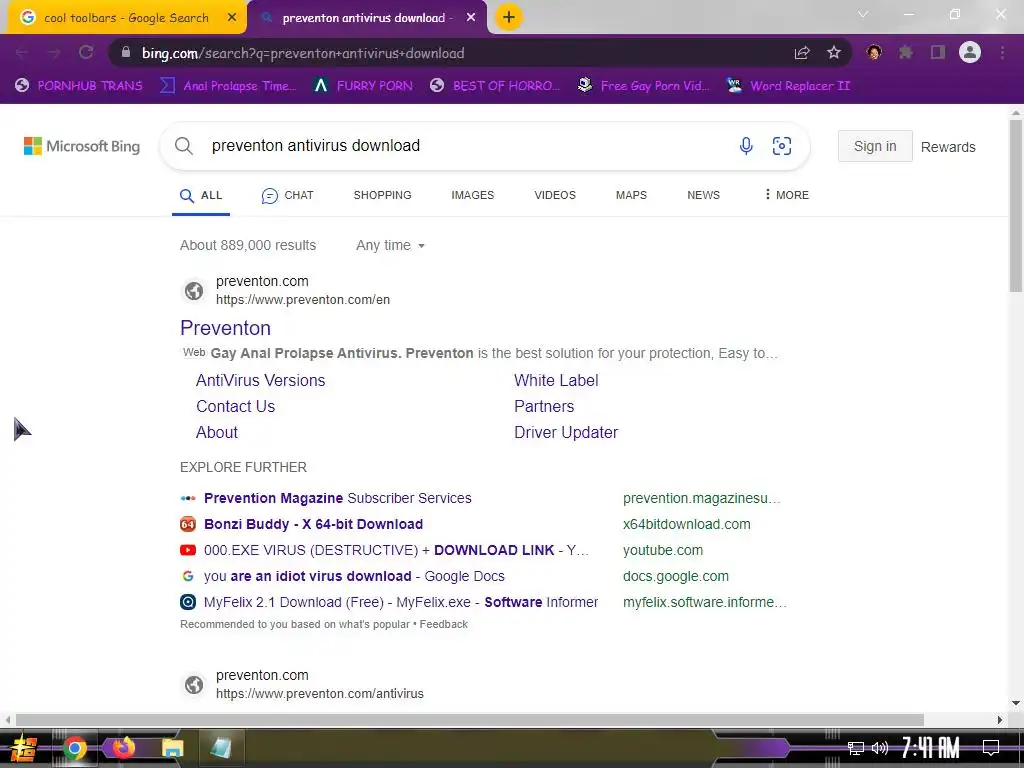Open the AntiVirus Versions sitelink
The height and width of the screenshot is (768, 1024).
point(261,380)
